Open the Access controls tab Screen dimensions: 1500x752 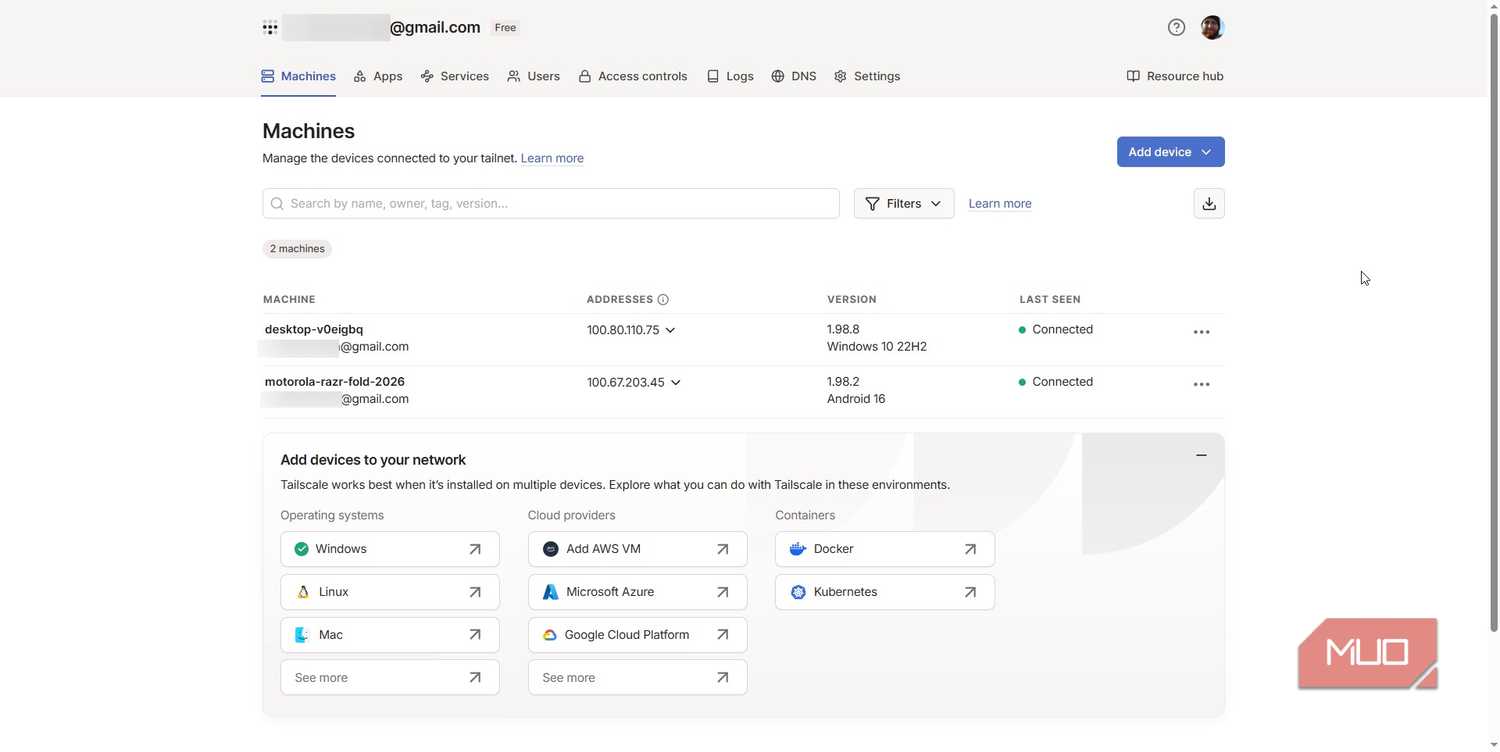pyautogui.click(x=633, y=76)
